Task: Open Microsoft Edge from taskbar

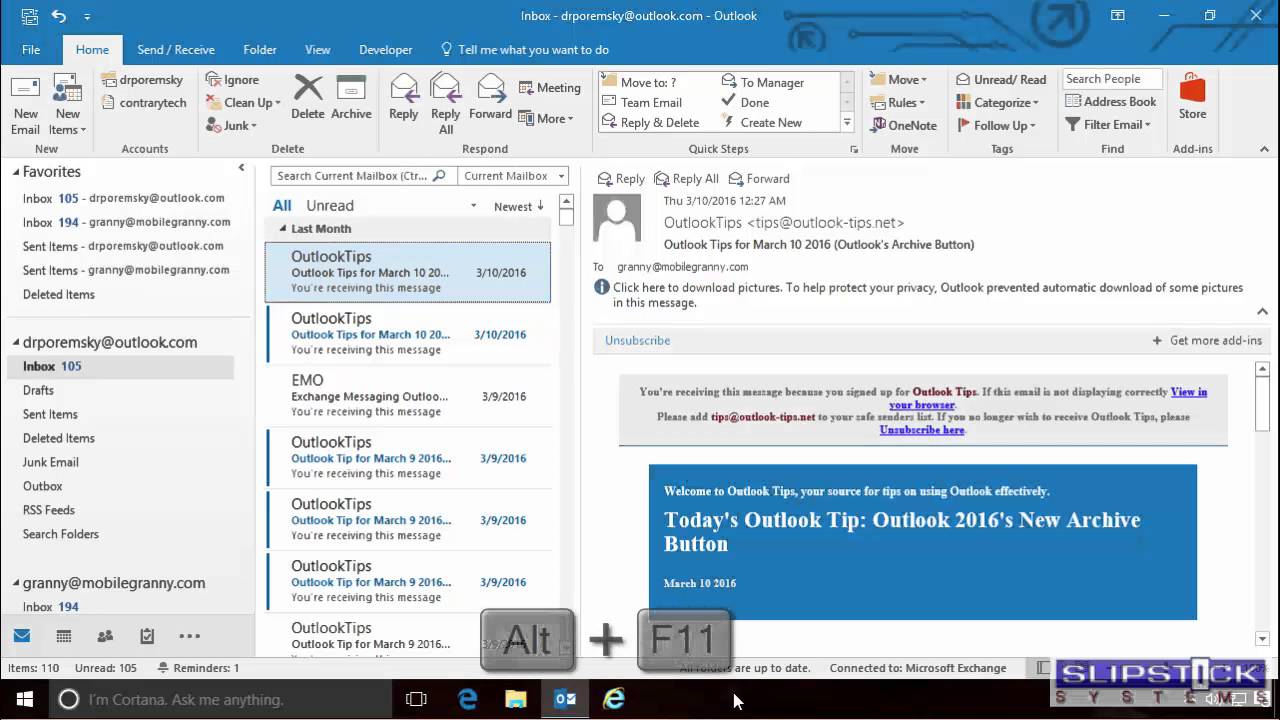Action: pyautogui.click(x=467, y=699)
